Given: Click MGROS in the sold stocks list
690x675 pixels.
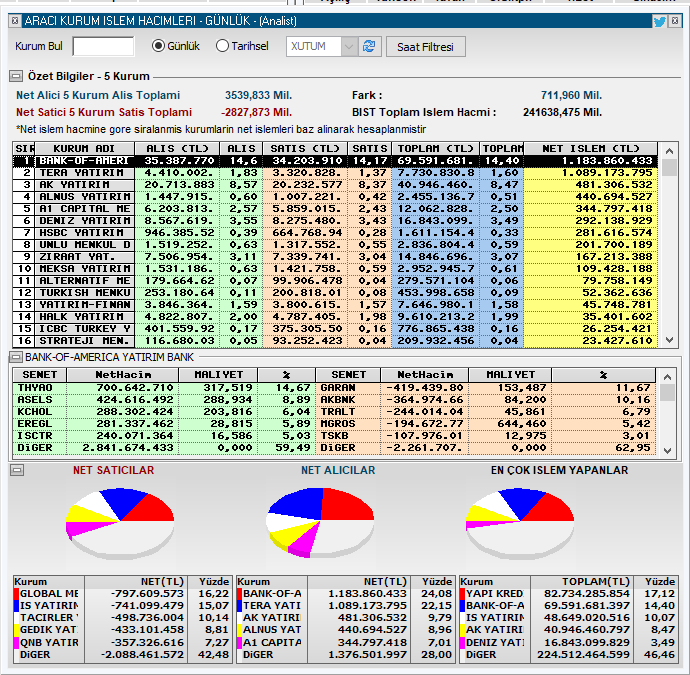Looking at the screenshot, I should [x=338, y=424].
